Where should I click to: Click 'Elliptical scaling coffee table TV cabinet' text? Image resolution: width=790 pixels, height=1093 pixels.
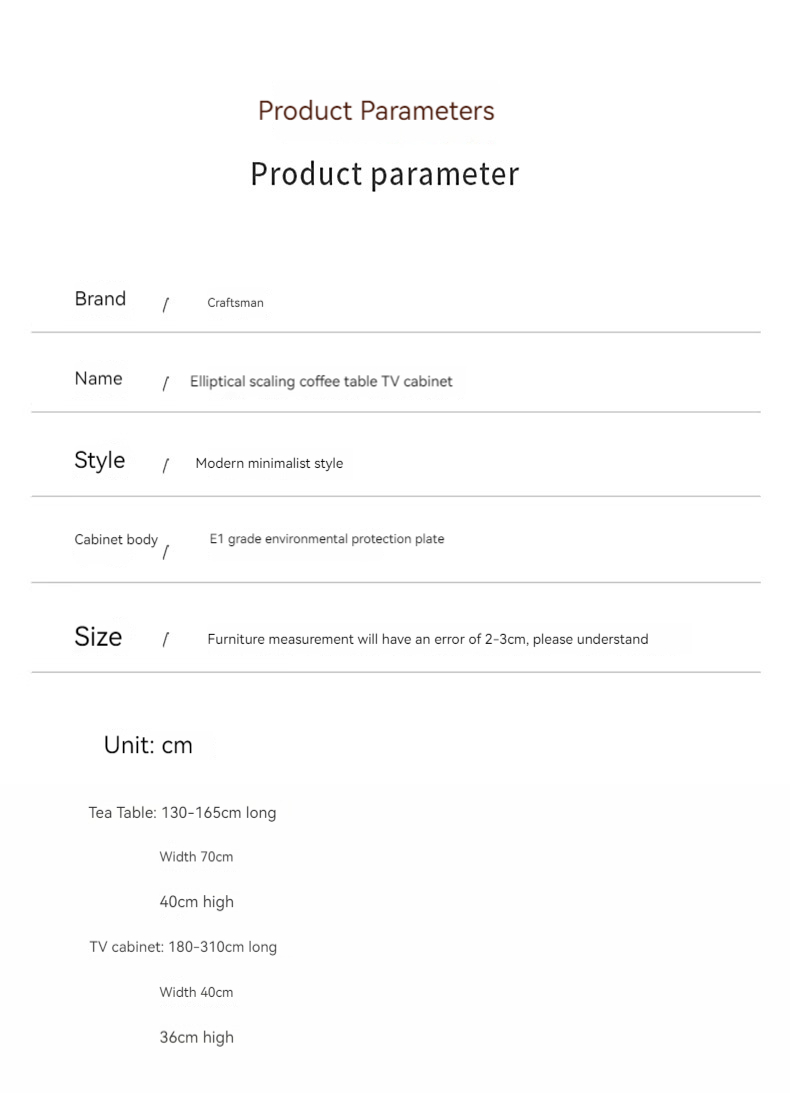pyautogui.click(x=321, y=382)
